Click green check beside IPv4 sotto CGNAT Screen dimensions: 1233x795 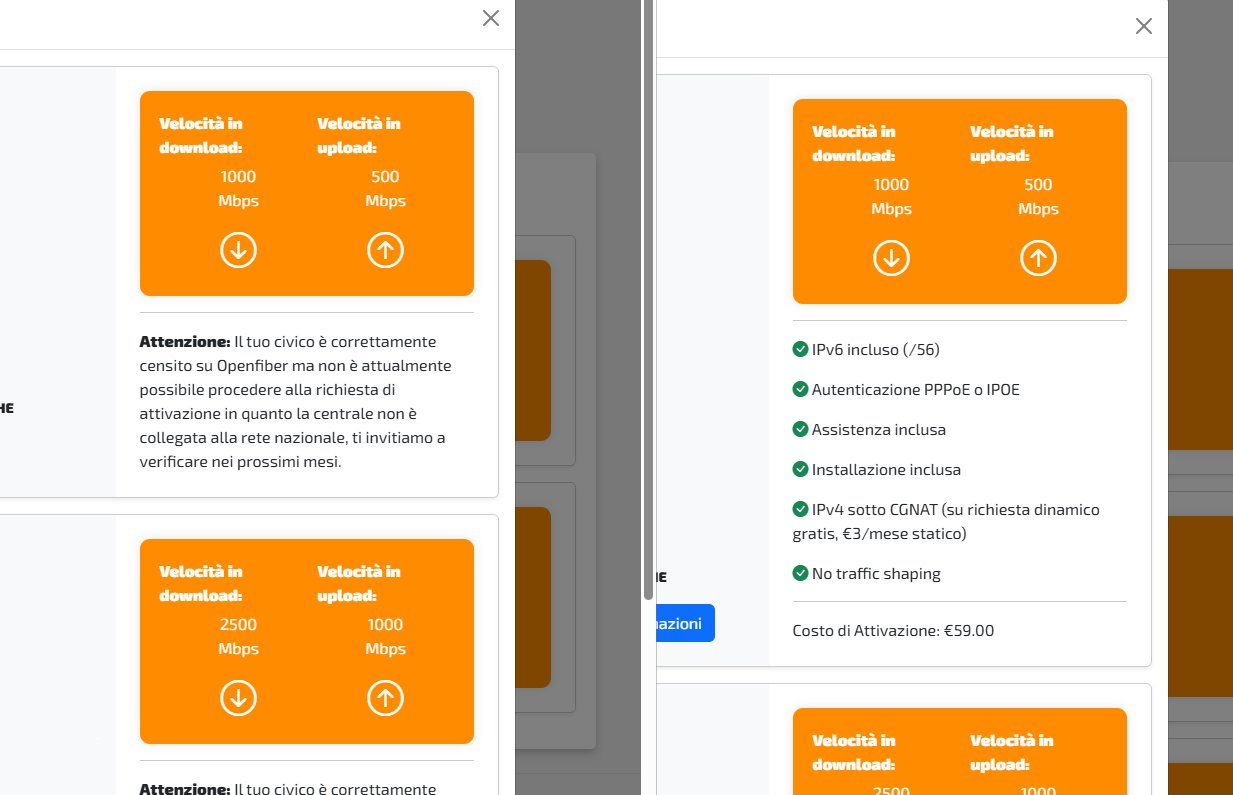coord(800,509)
